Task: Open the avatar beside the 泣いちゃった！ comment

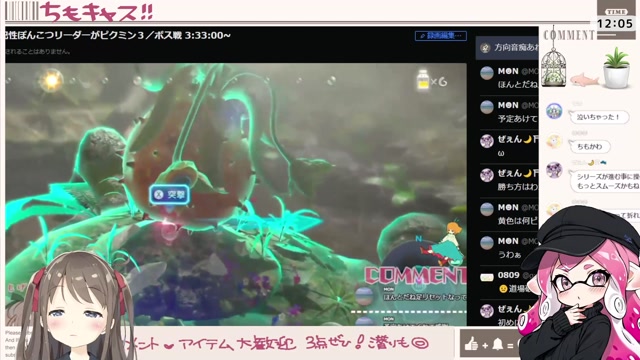Action: (x=554, y=111)
